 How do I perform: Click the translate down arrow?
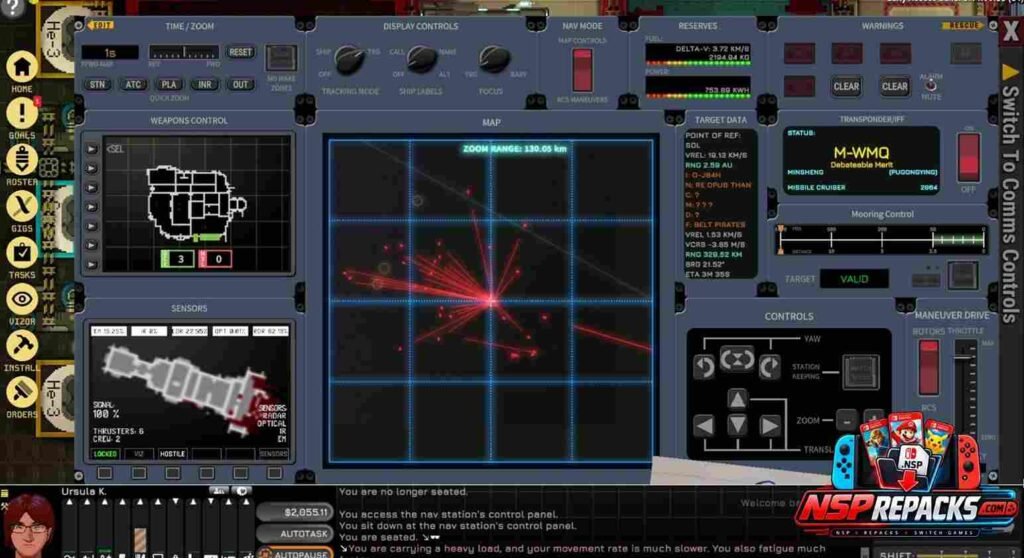pos(737,425)
